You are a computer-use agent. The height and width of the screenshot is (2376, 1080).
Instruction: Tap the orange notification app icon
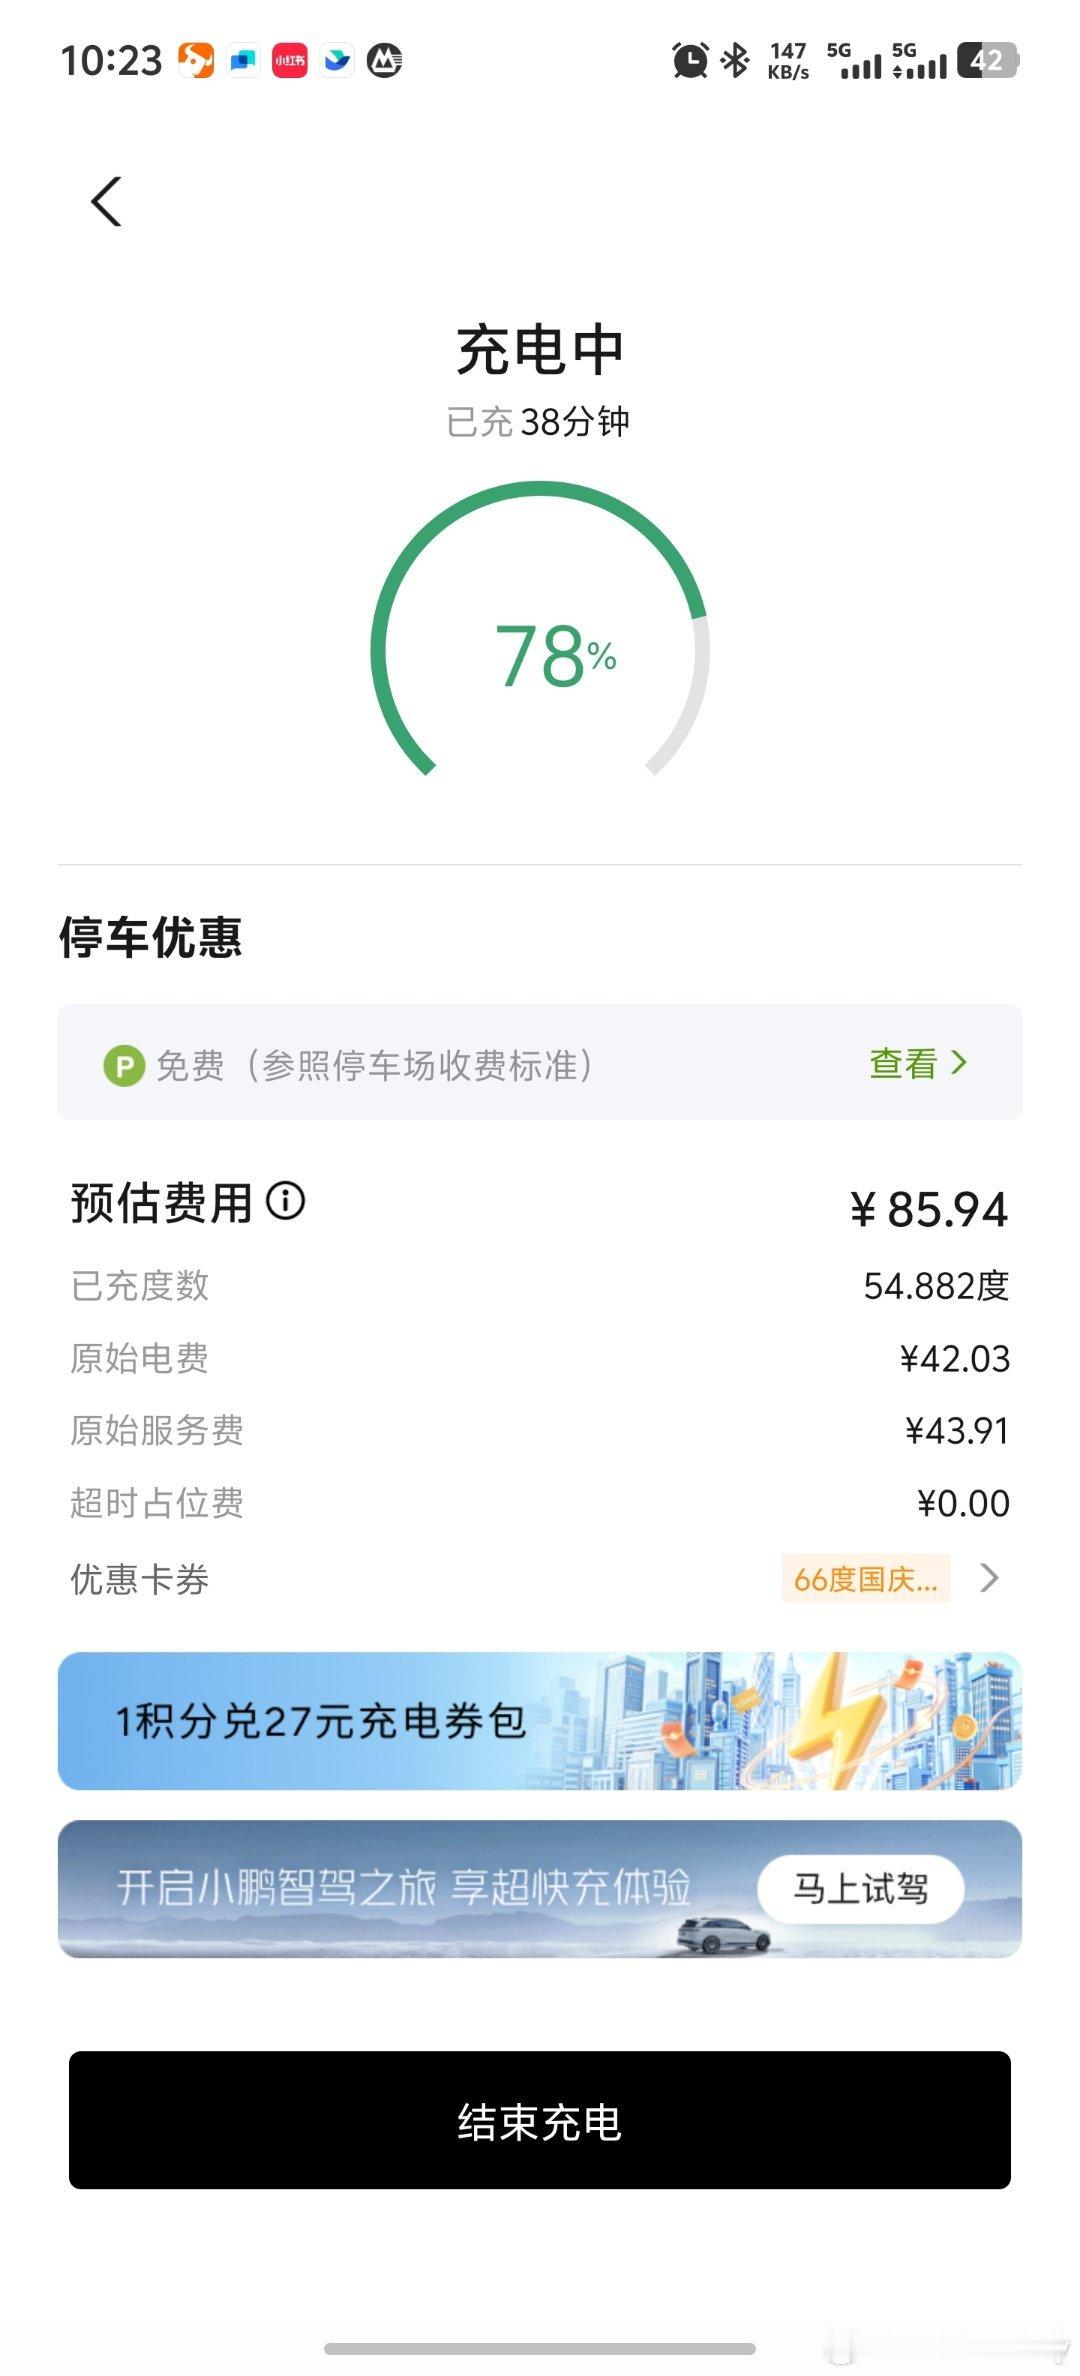196,61
